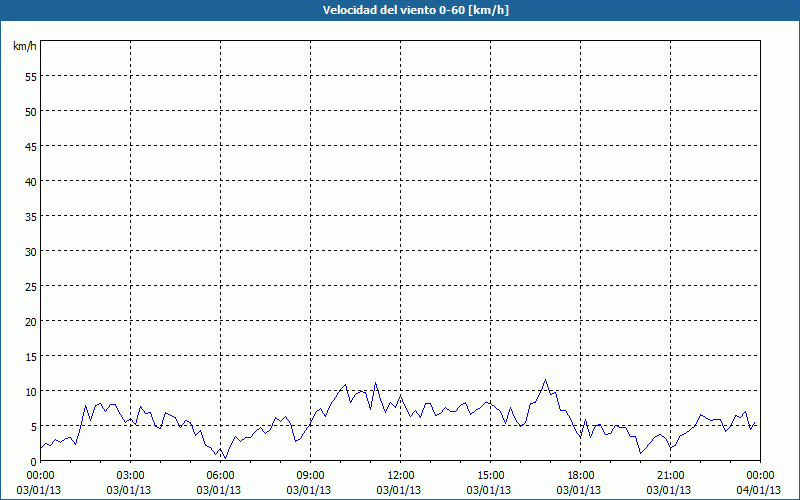Viewport: 800px width, 500px height.
Task: Click the 03:00 time label on the x-axis
Action: click(130, 476)
